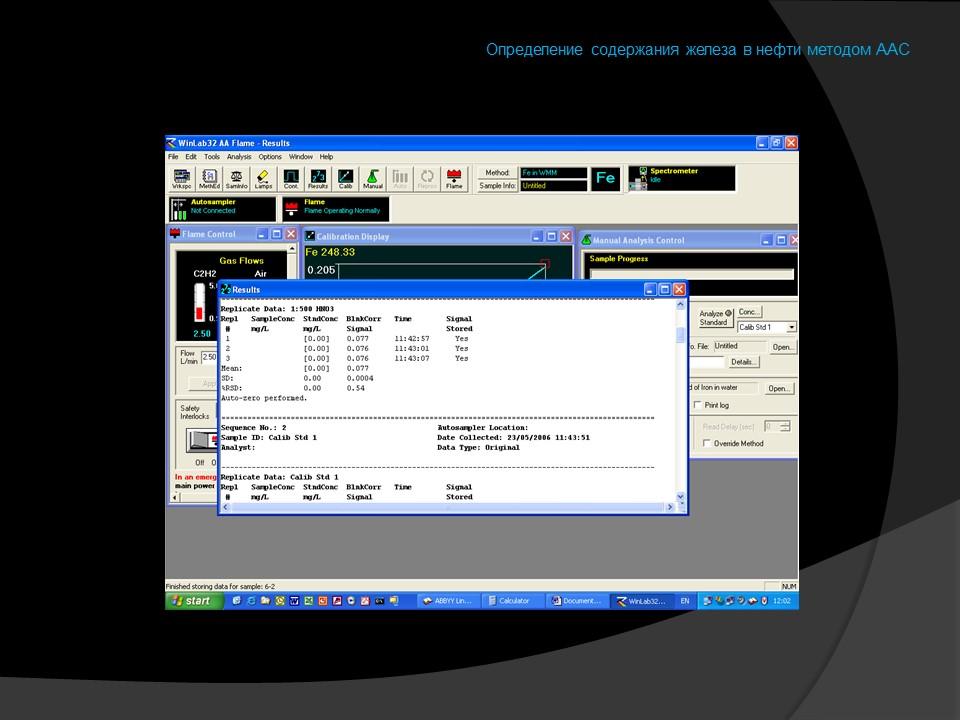Click the Conc... button
The image size is (960, 720).
point(750,312)
